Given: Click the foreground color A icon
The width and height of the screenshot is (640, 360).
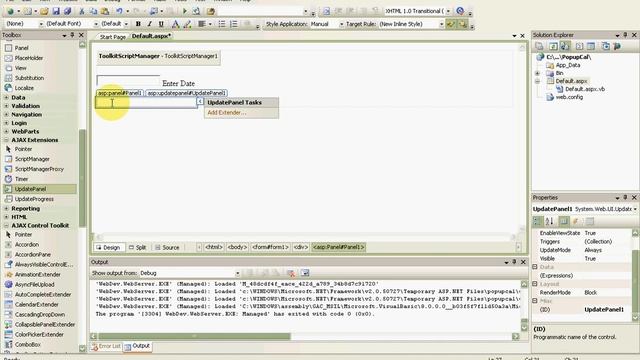Looking at the screenshot, I should coord(175,24).
